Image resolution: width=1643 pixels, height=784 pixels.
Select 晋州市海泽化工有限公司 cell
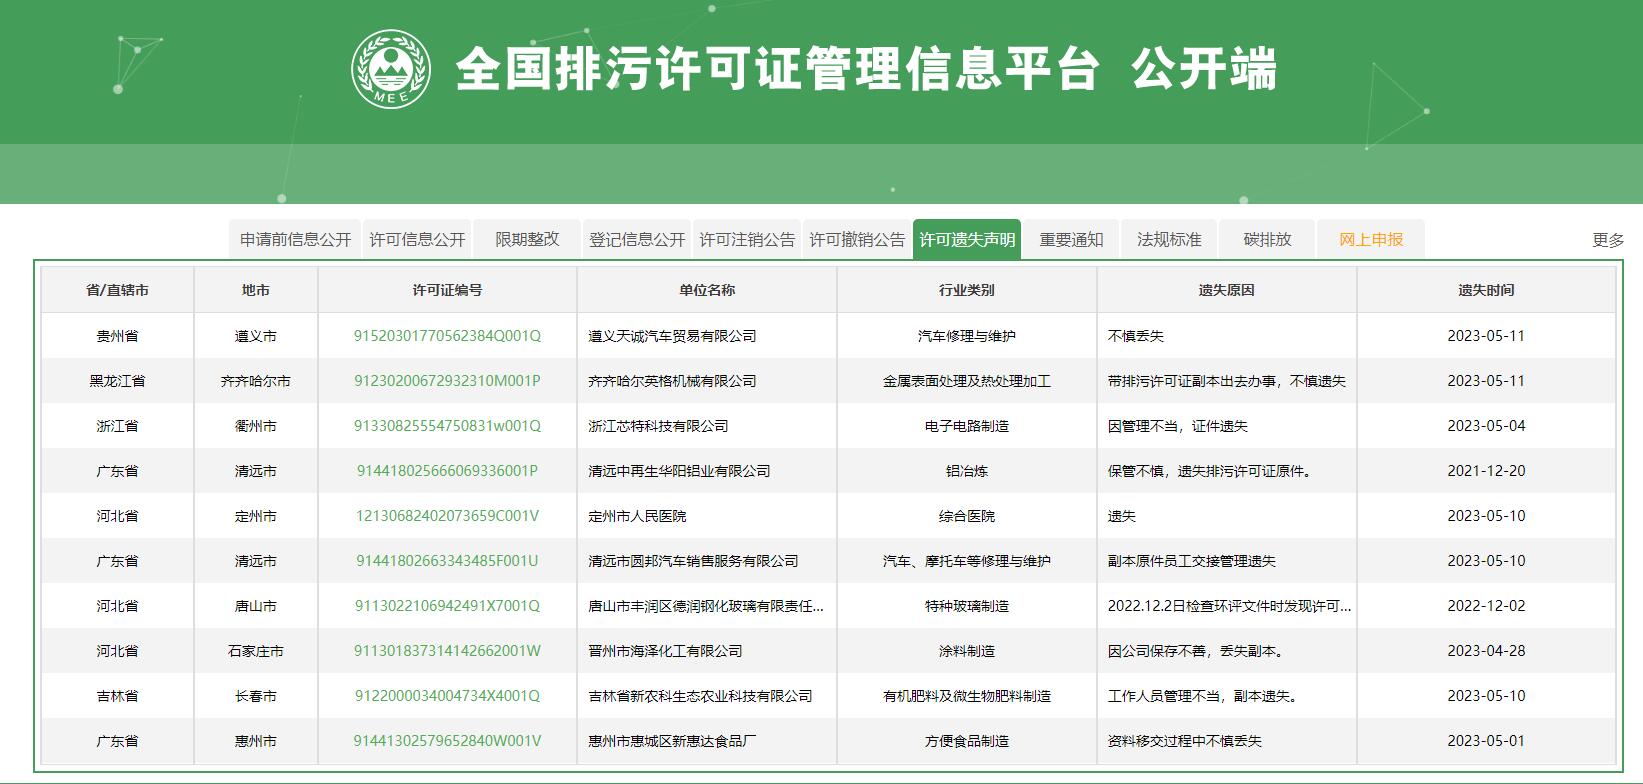pos(707,651)
